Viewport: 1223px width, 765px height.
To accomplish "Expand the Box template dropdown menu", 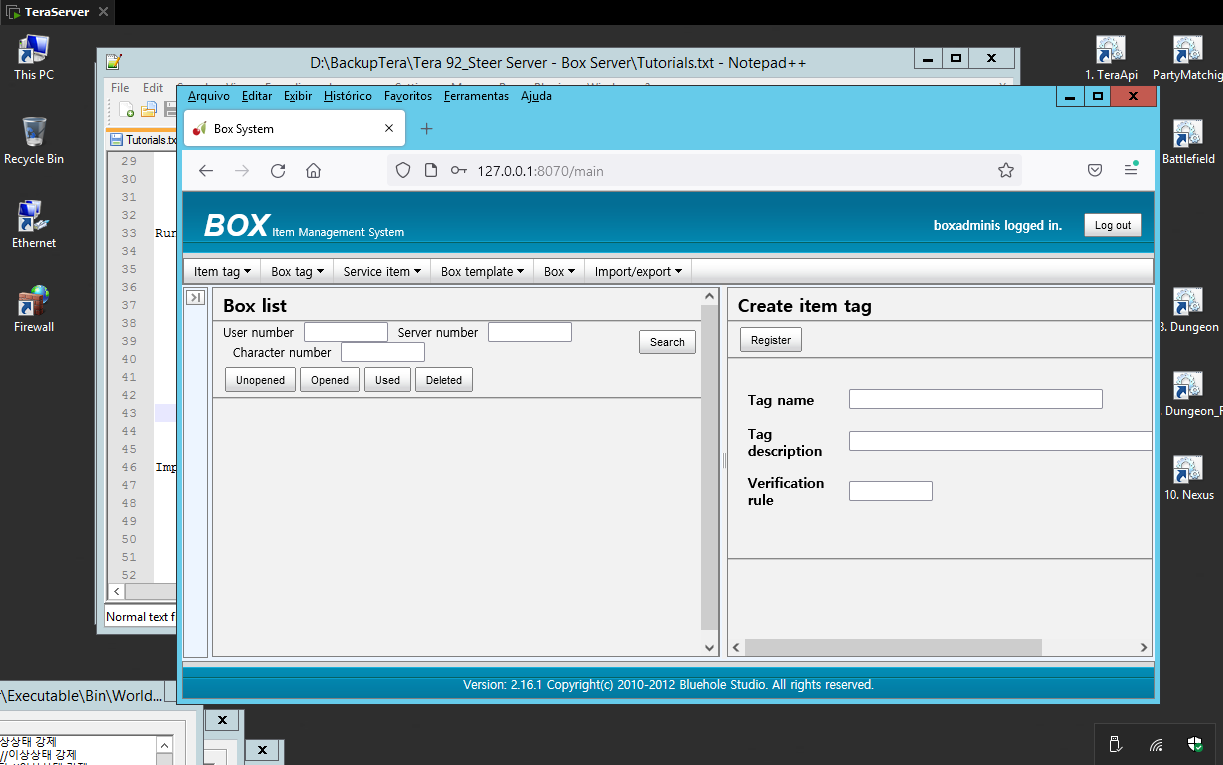I will (x=482, y=271).
